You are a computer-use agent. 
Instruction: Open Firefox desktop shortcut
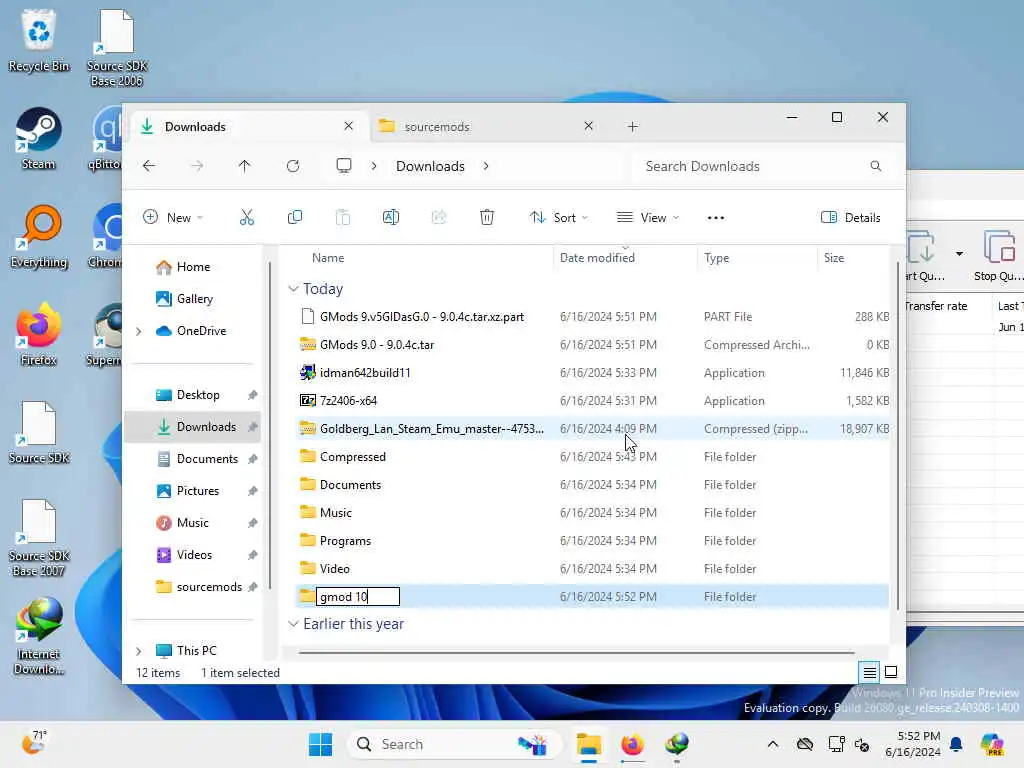click(x=39, y=334)
